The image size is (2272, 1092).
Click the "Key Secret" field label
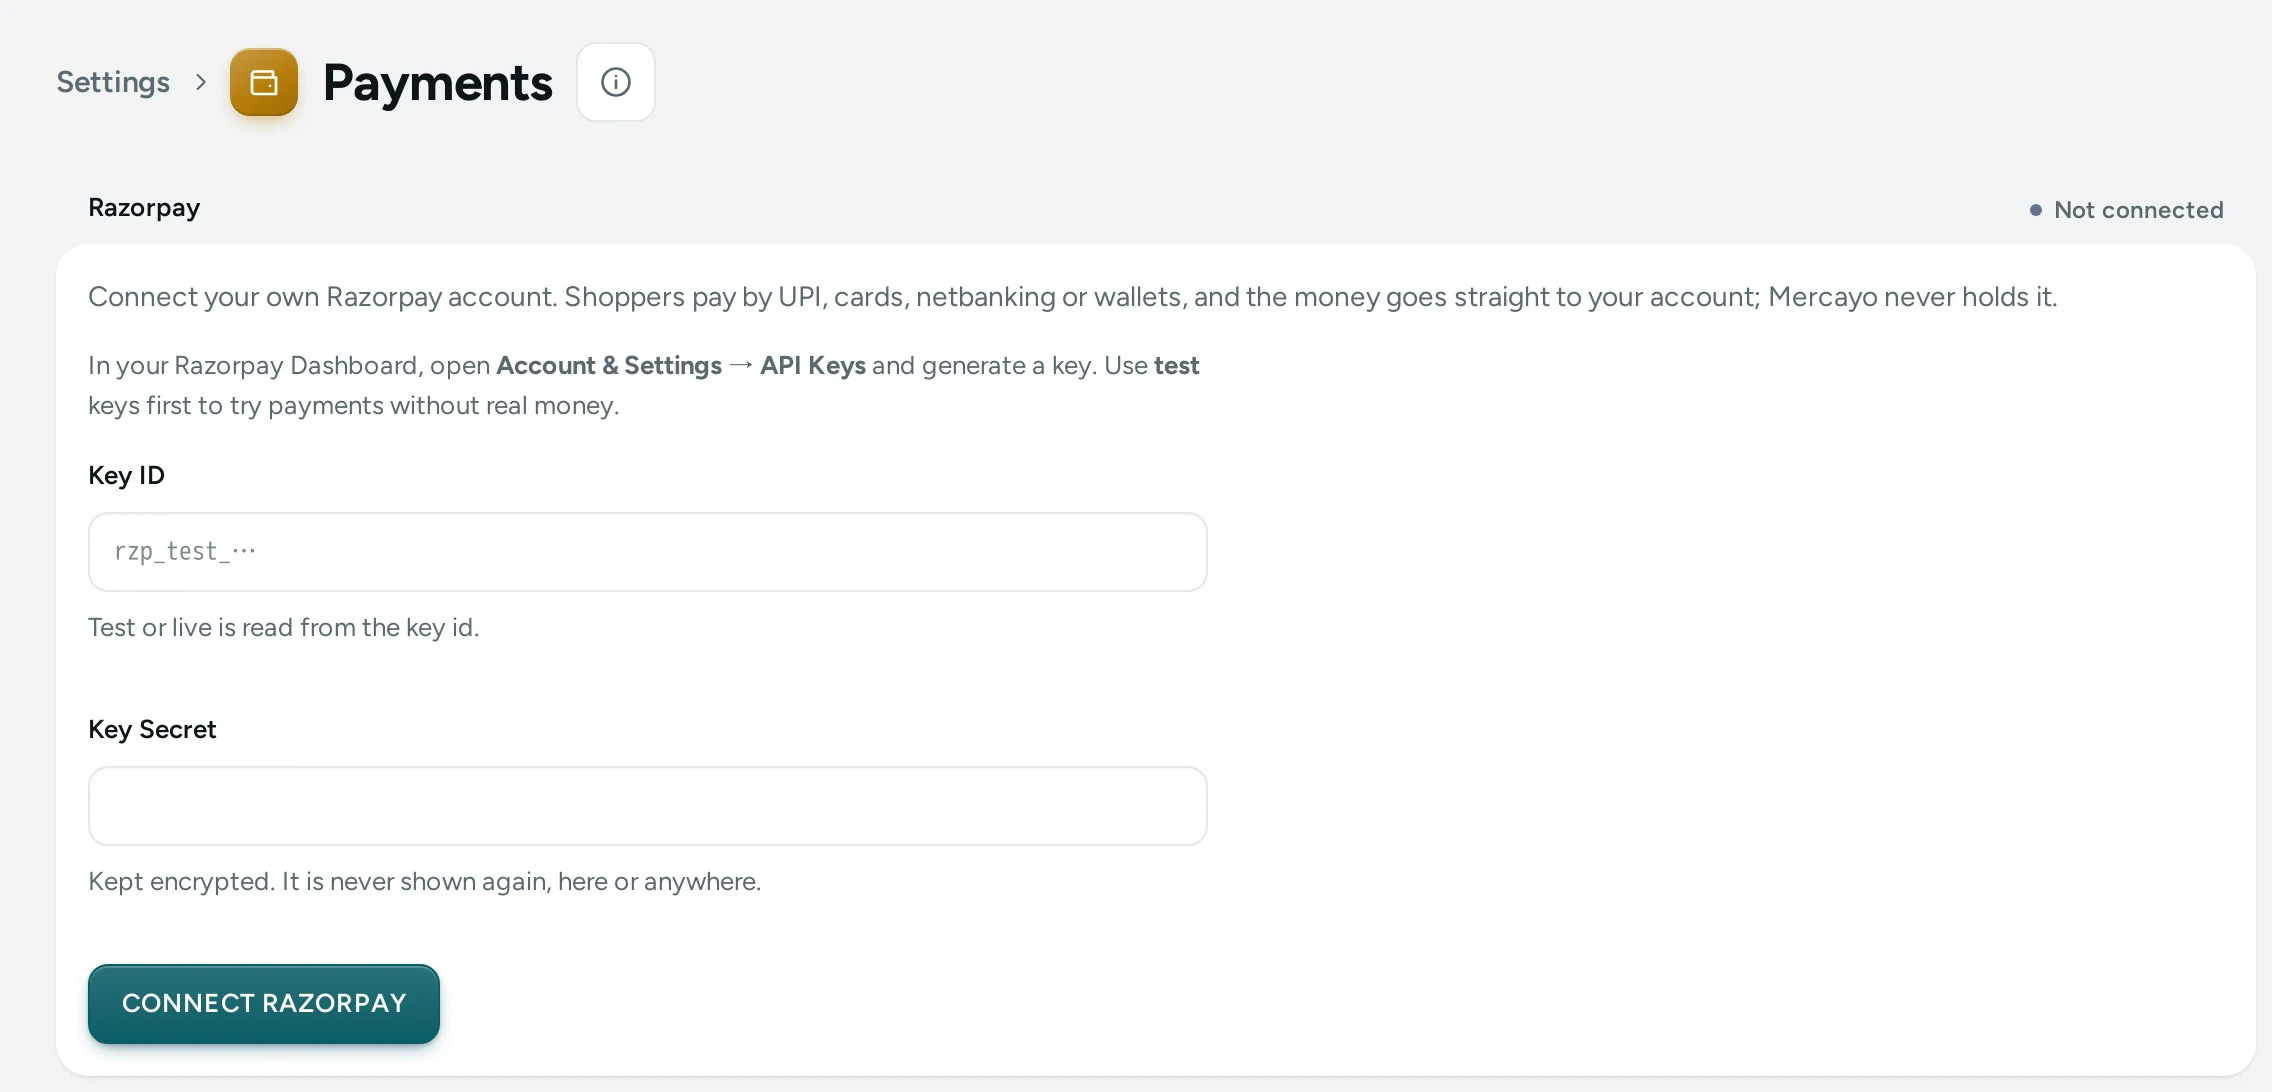coord(152,729)
